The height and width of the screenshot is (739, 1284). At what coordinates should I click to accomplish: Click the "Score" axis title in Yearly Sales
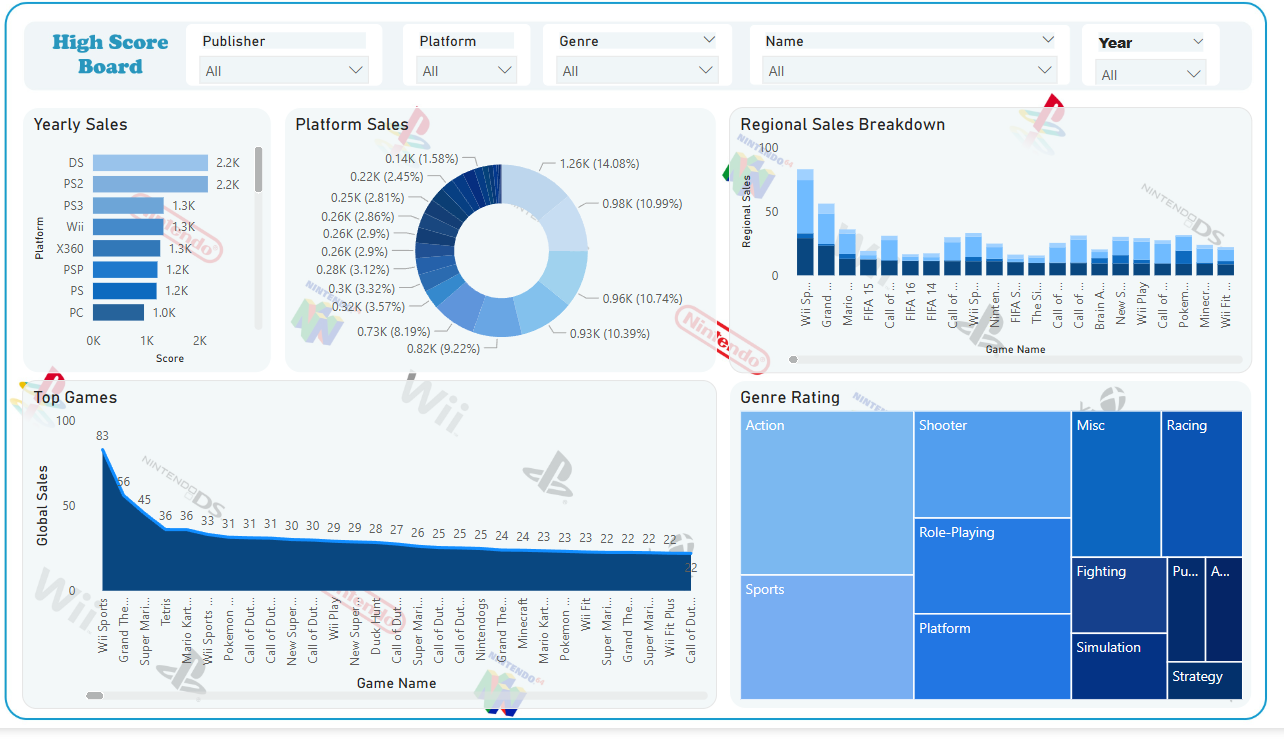[x=170, y=358]
